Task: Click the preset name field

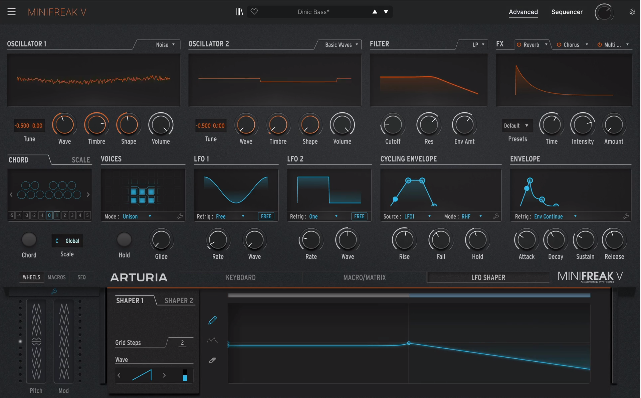Action: click(x=313, y=12)
